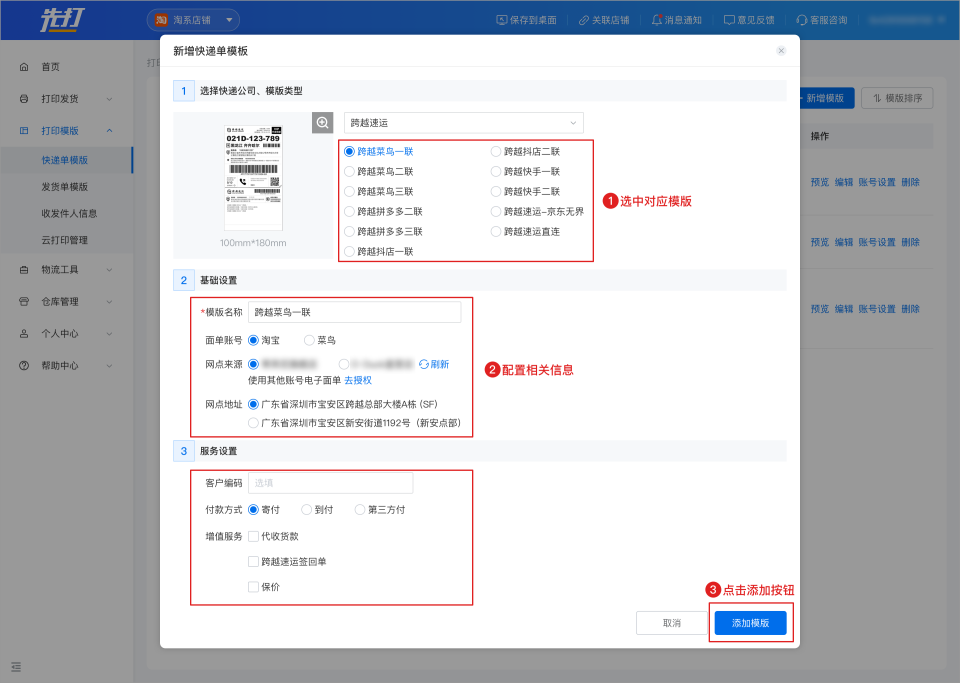Click 关联店铺 link icon in header
The image size is (960, 683).
point(584,20)
